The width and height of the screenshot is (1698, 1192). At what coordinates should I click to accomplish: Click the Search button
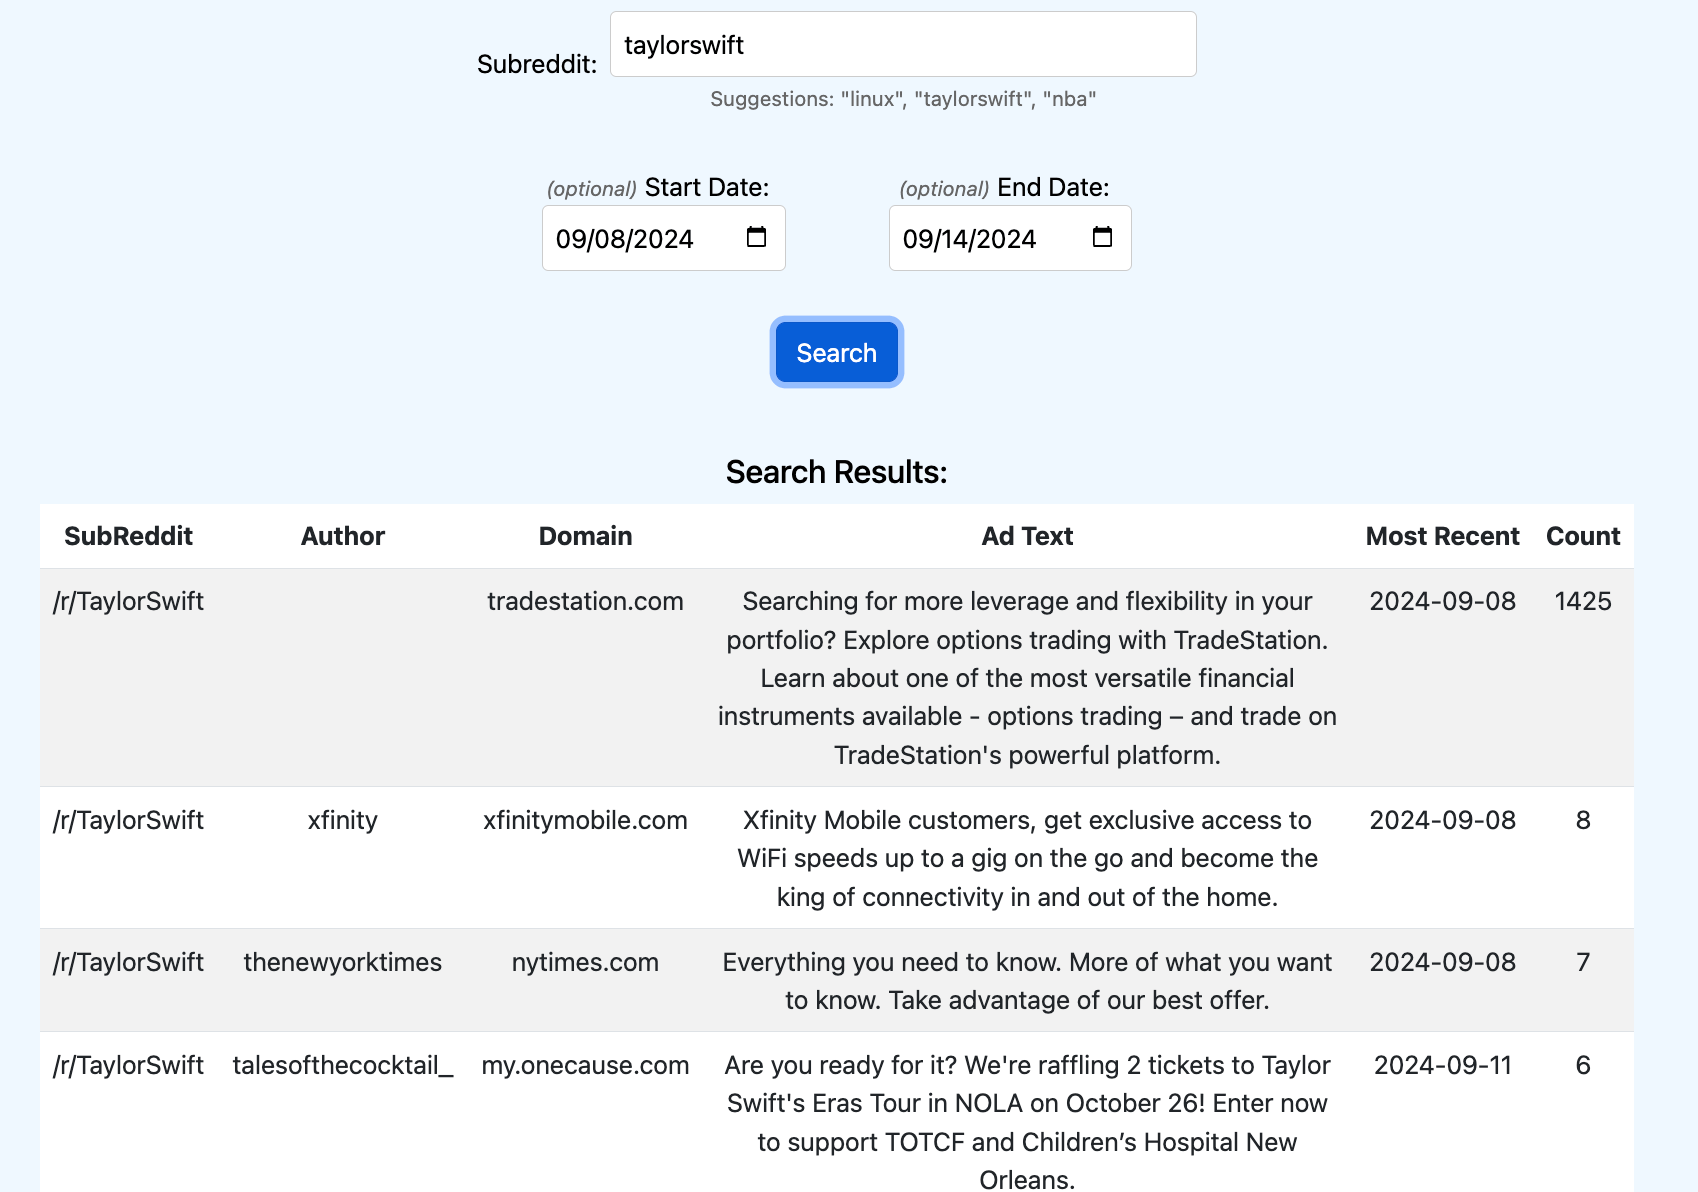836,352
